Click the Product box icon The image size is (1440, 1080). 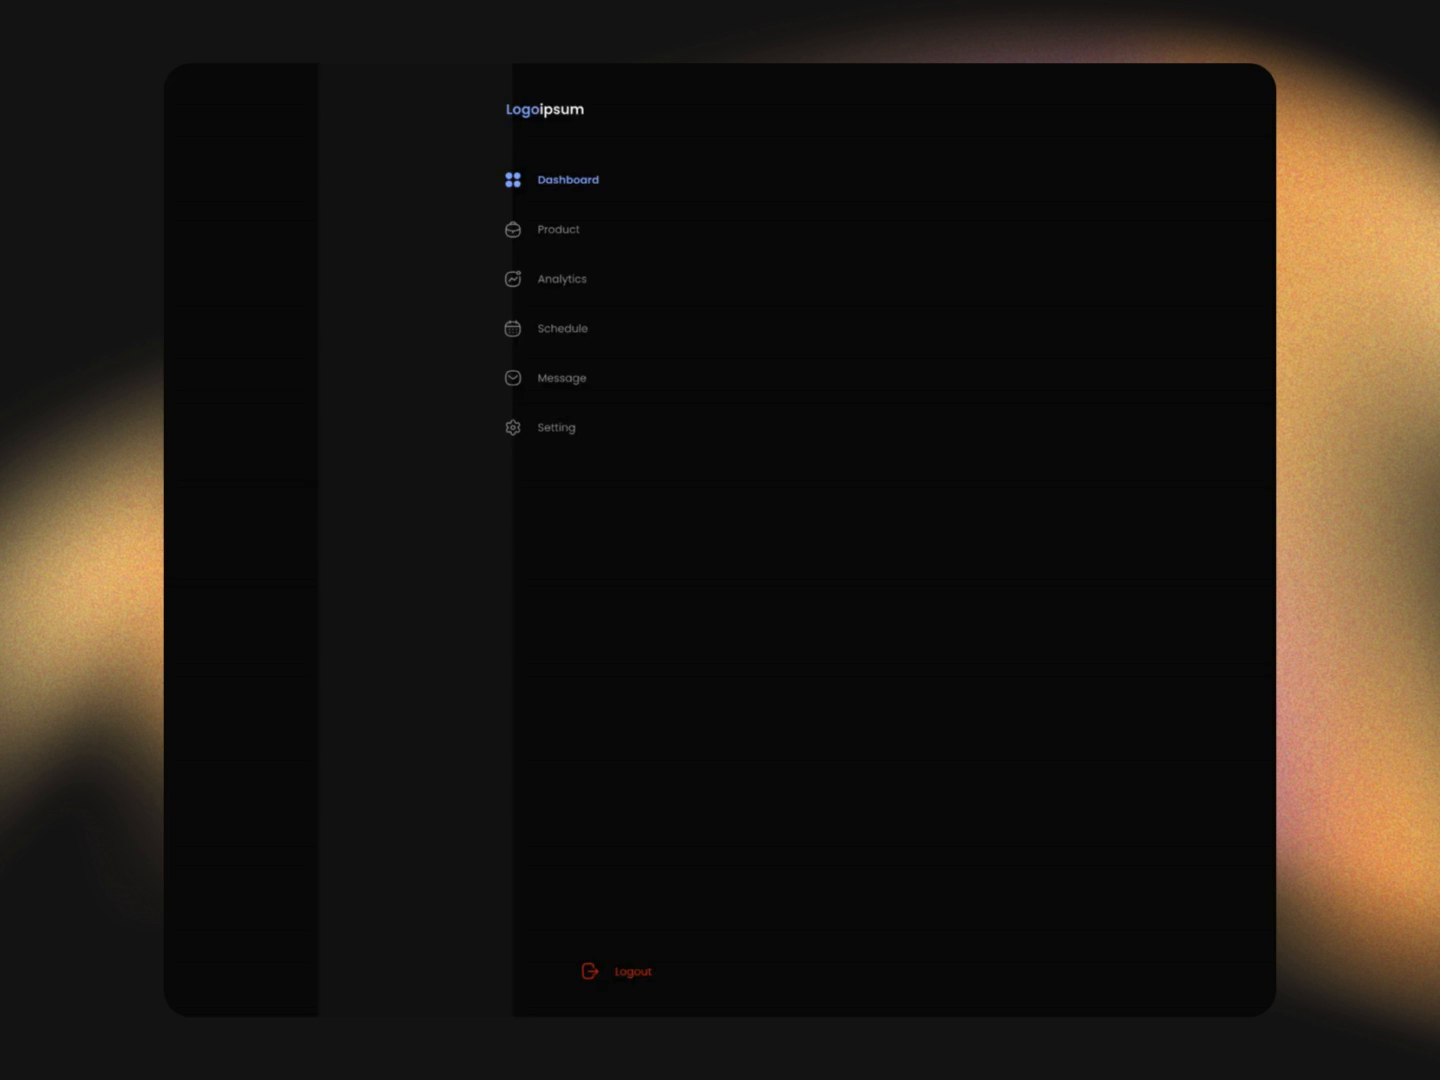coord(513,229)
